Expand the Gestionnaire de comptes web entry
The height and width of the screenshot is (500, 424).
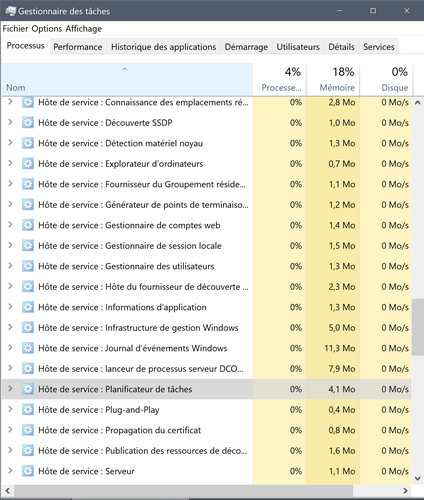pos(10,225)
